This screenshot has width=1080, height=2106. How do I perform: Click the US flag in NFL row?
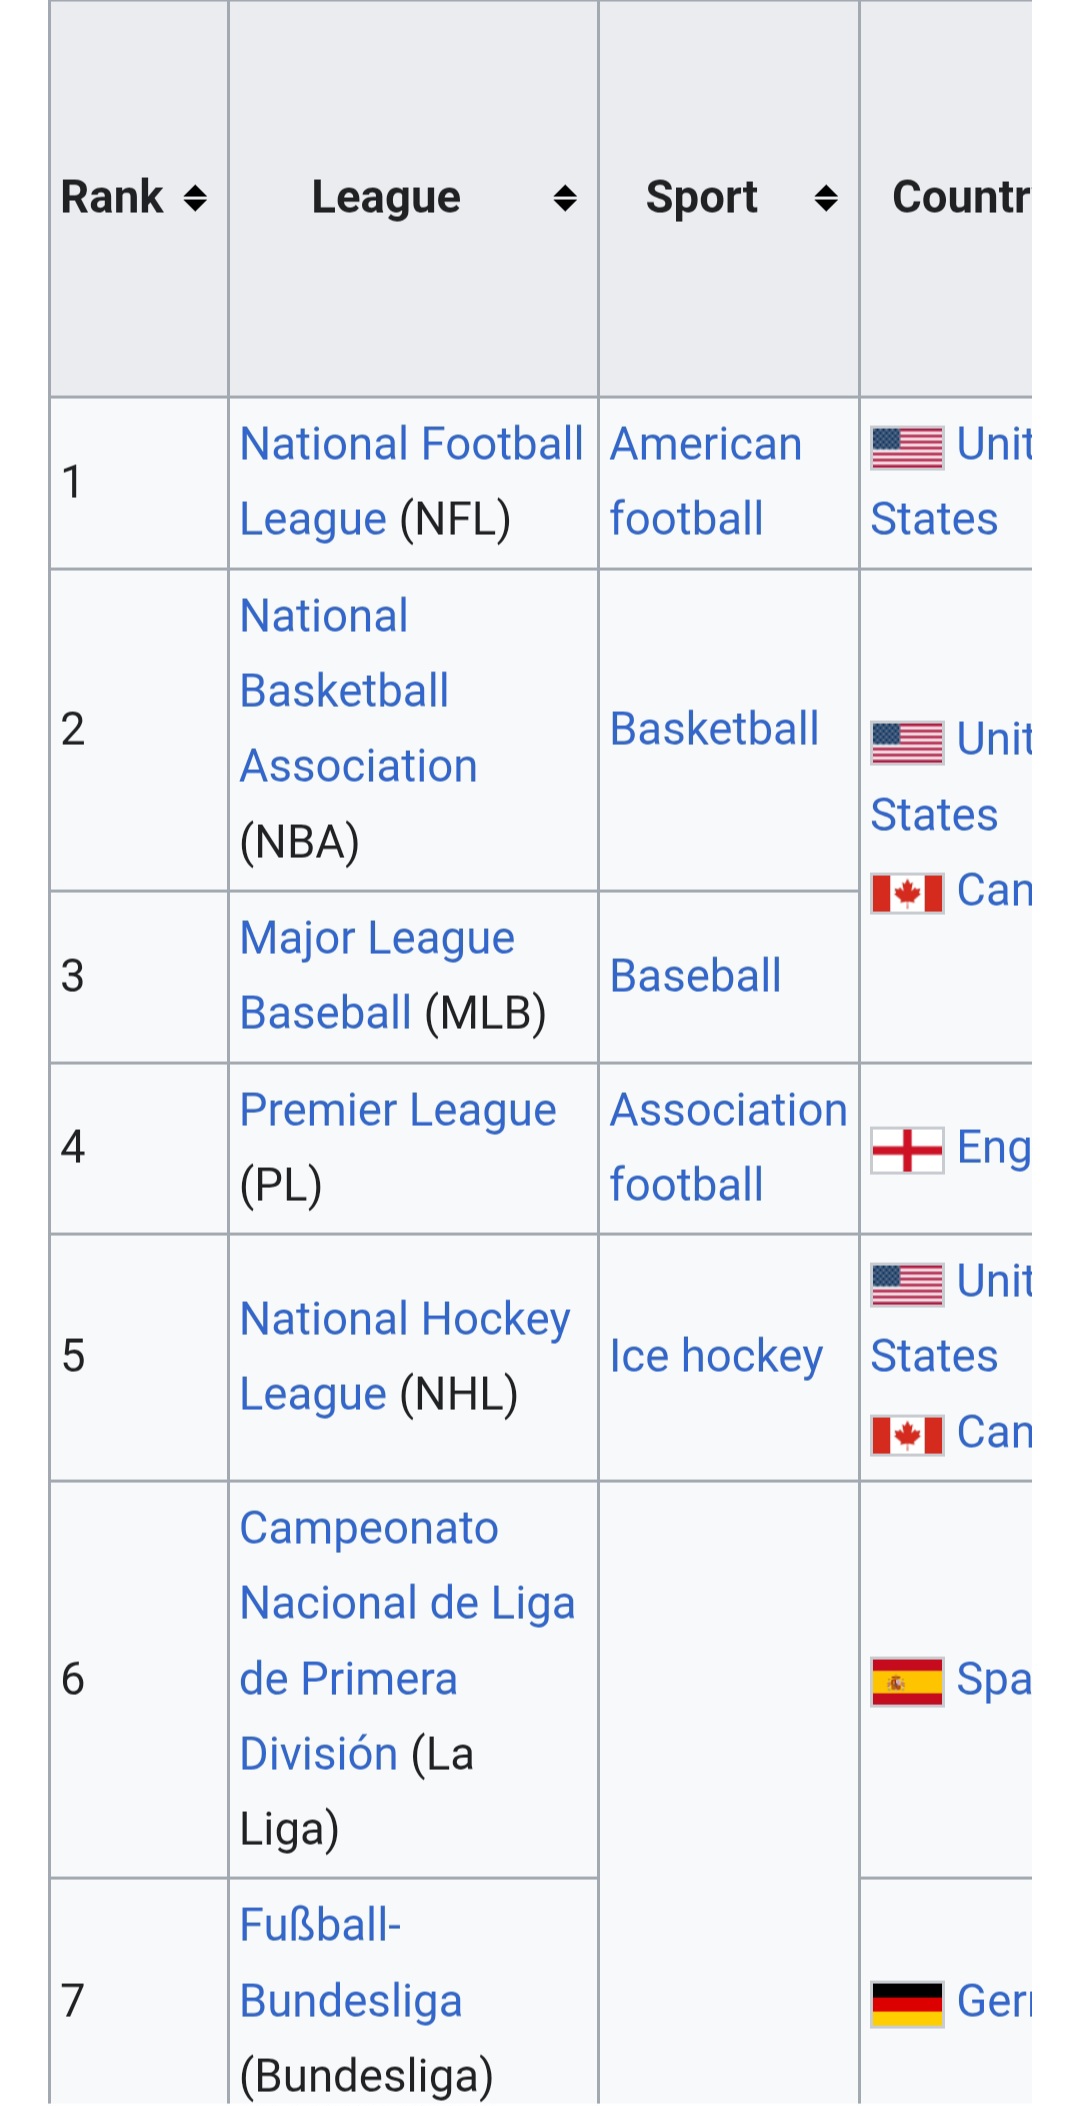click(907, 447)
